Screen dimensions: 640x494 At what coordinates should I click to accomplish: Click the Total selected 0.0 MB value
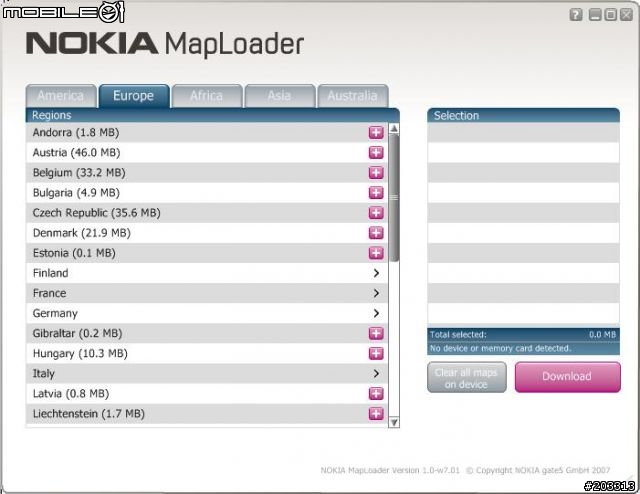[602, 334]
